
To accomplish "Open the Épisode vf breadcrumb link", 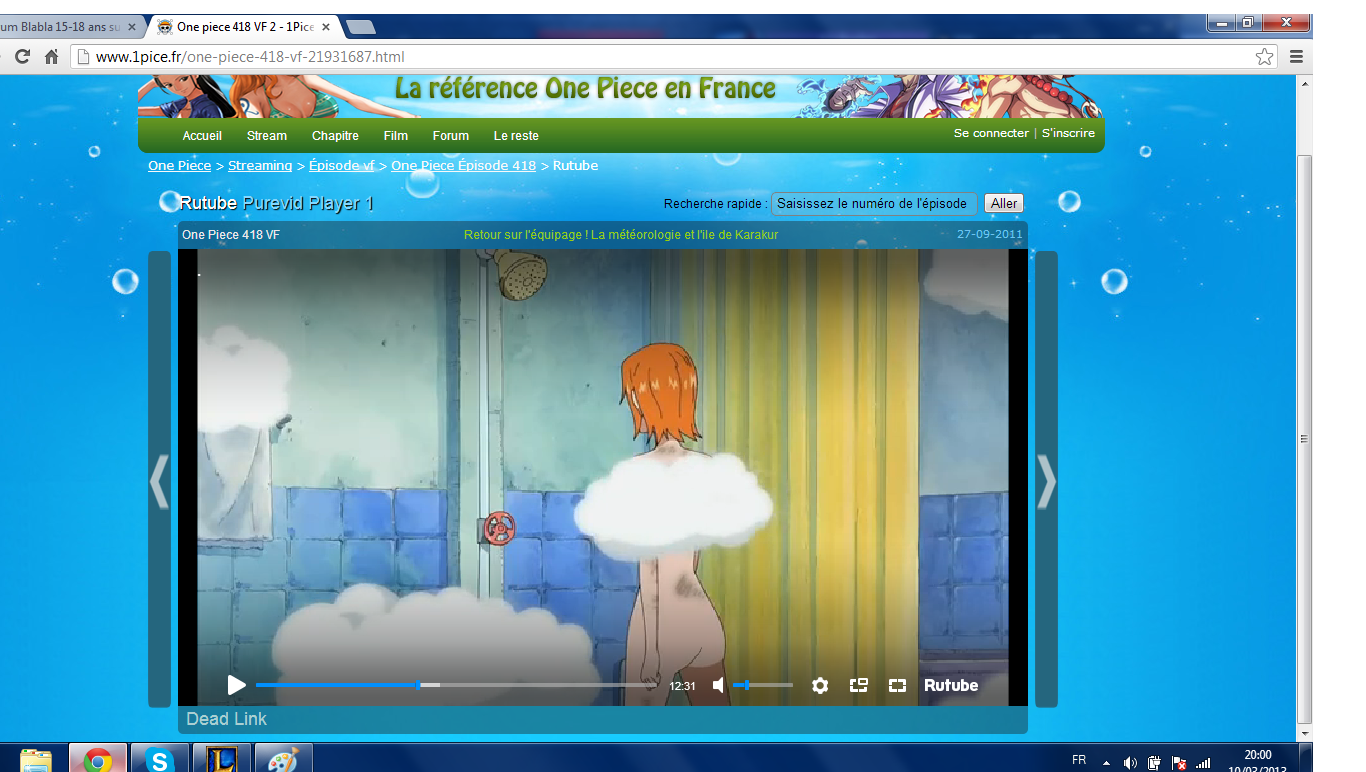I will click(342, 165).
